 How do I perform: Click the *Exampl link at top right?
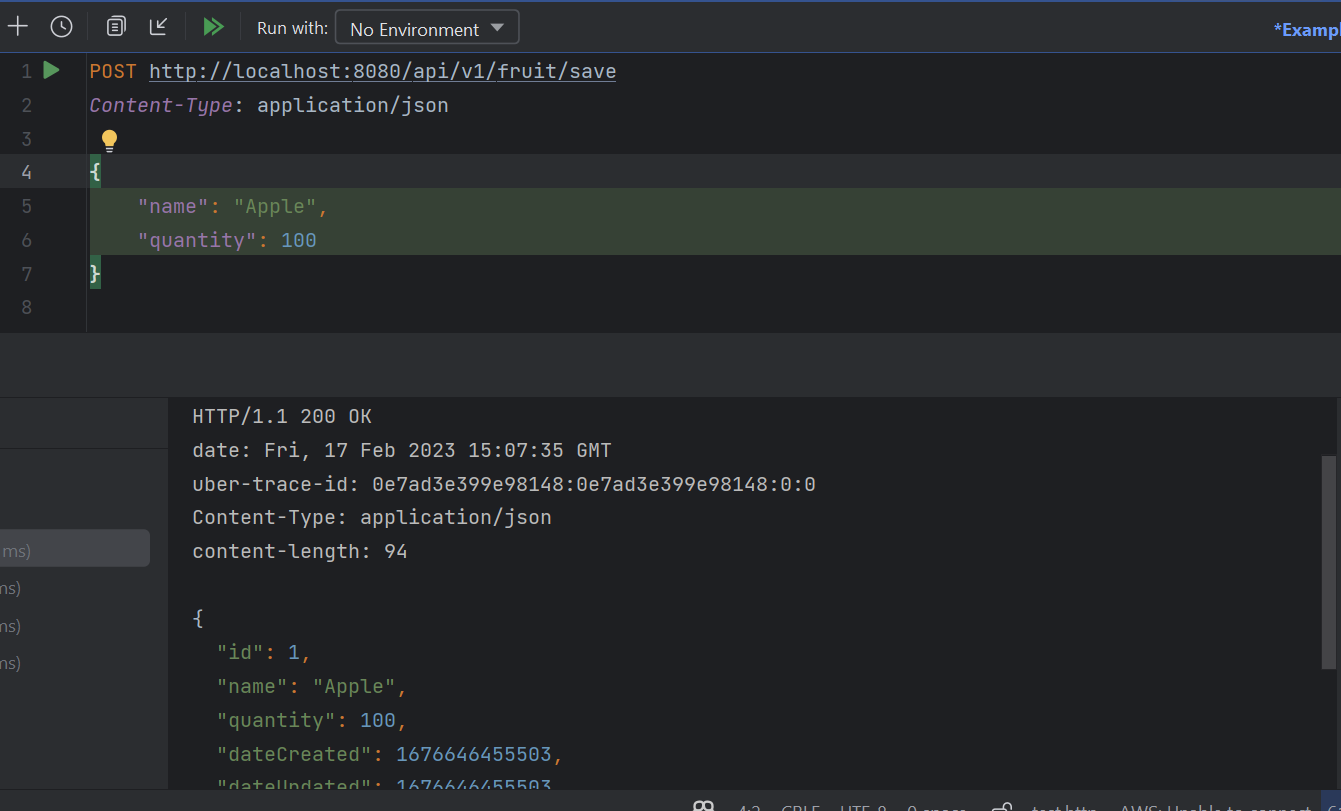(x=1306, y=30)
